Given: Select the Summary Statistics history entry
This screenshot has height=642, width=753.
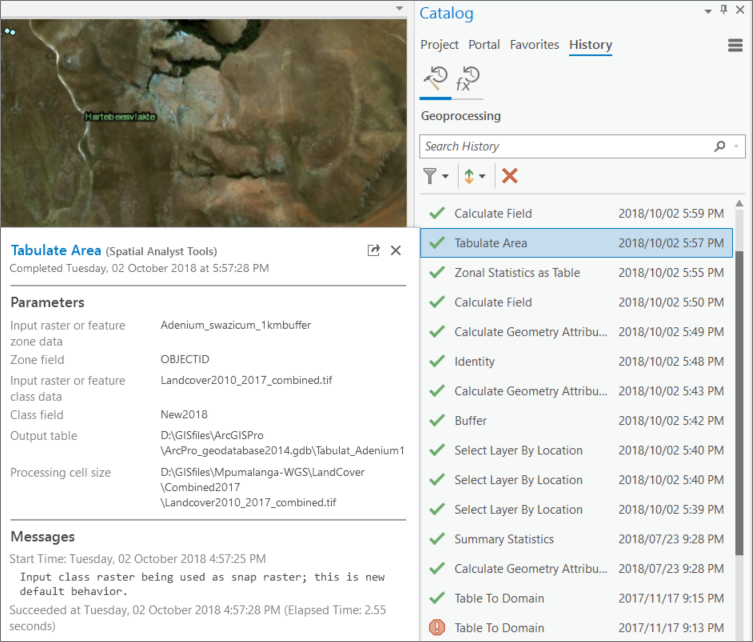Looking at the screenshot, I should 576,539.
